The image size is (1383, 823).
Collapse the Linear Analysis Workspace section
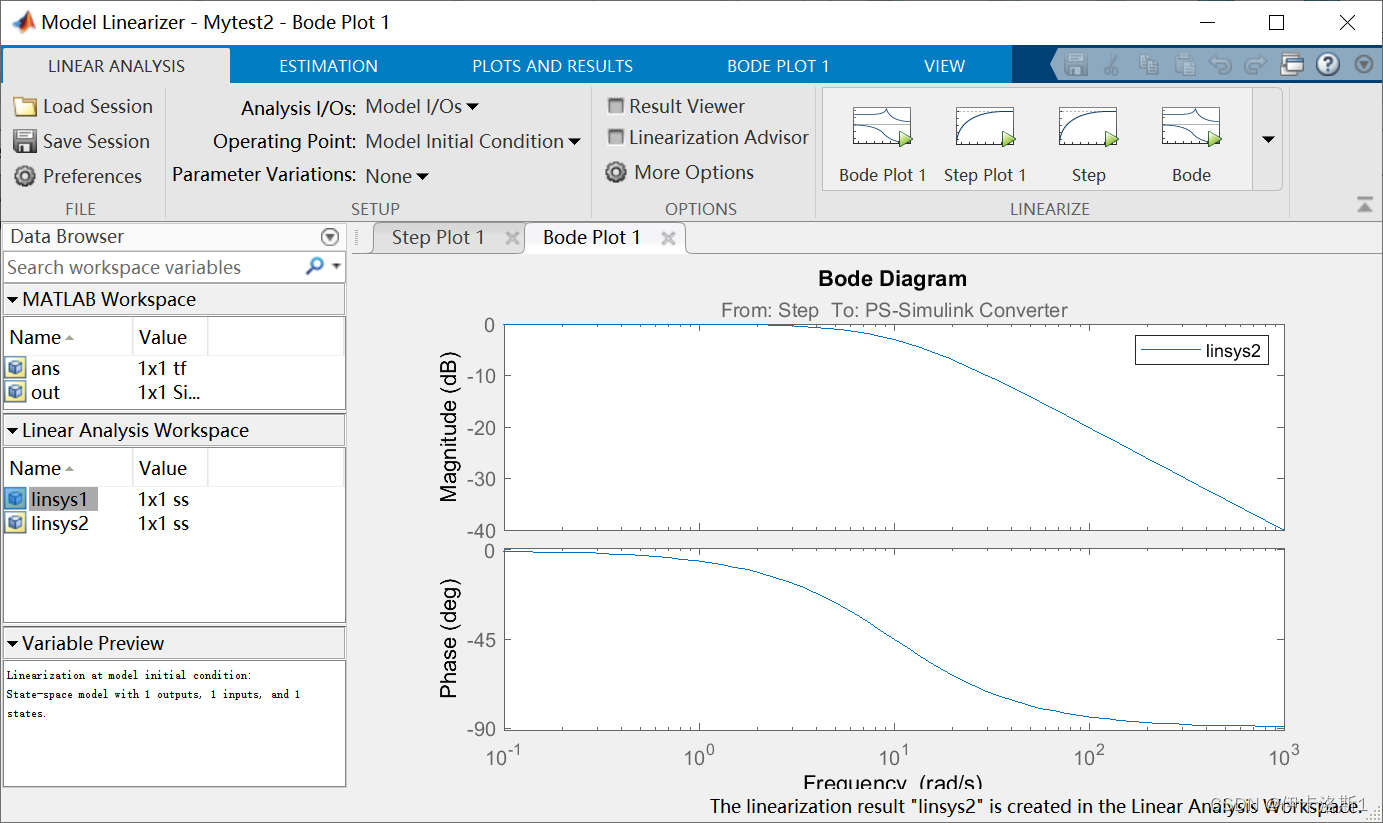[13, 431]
